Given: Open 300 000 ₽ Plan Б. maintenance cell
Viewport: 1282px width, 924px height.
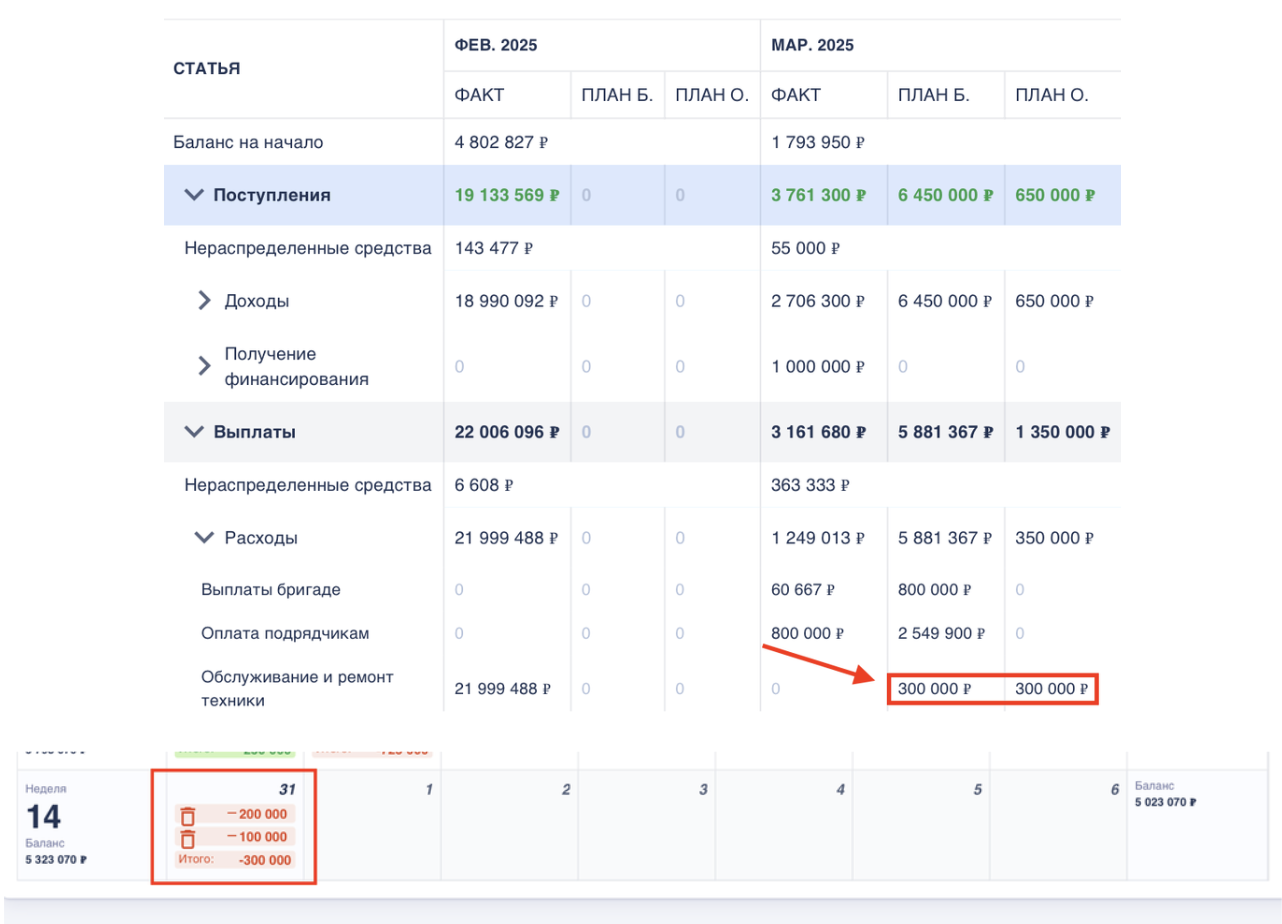Looking at the screenshot, I should point(934,689).
